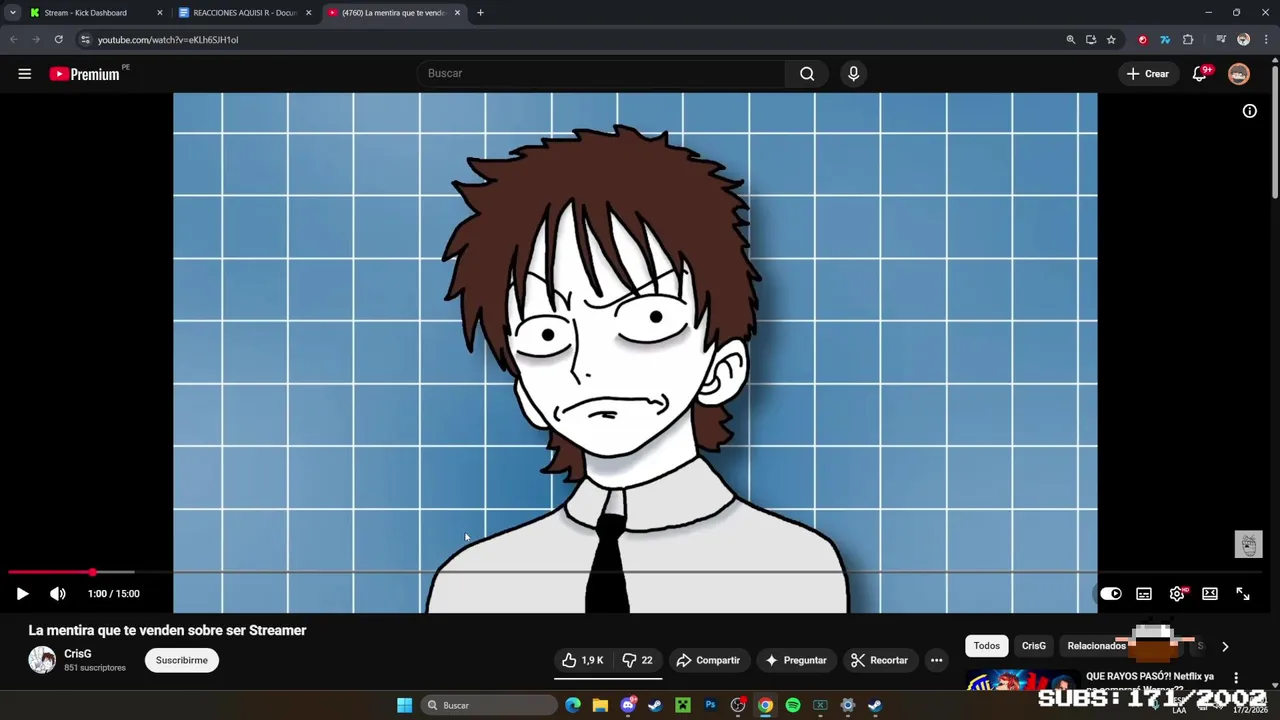Open the Chrome profile avatar
The width and height of the screenshot is (1280, 720).
pos(1243,40)
